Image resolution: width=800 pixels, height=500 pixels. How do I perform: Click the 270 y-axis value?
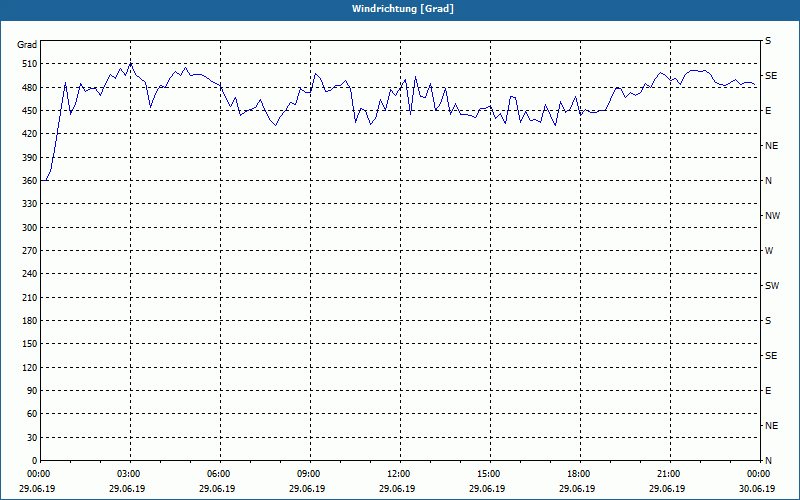[30, 251]
